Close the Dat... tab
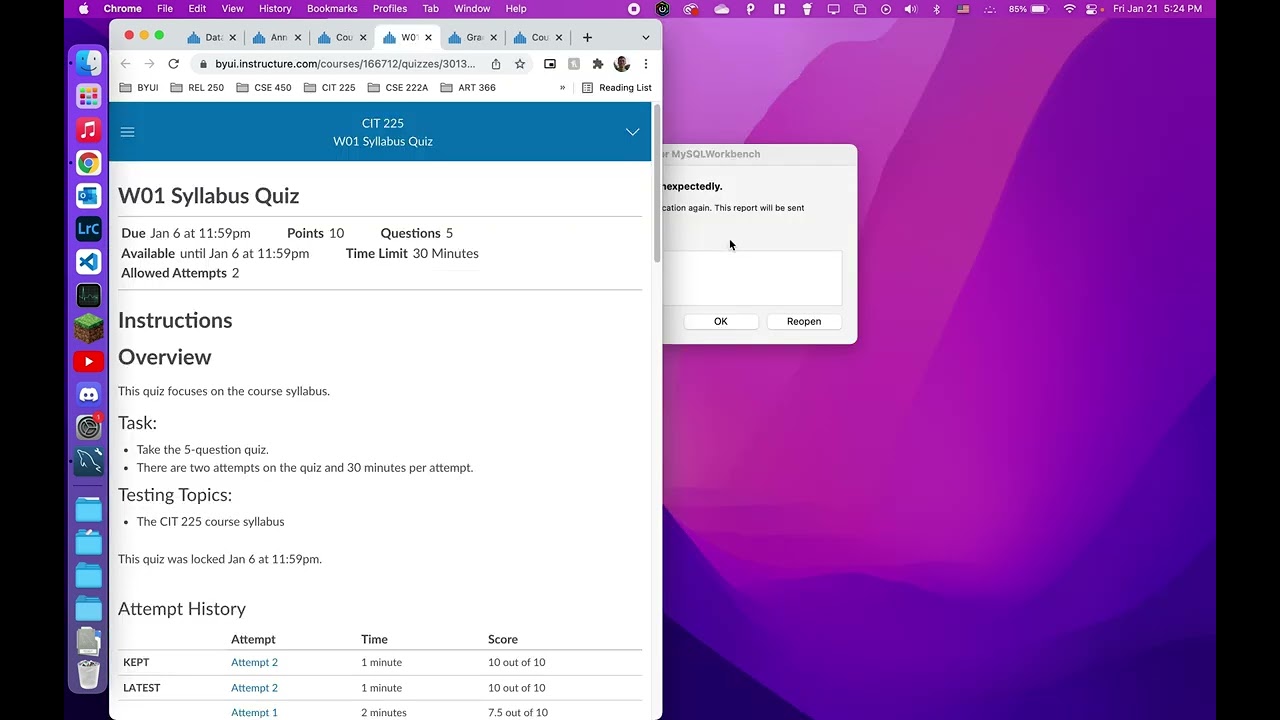 [233, 38]
